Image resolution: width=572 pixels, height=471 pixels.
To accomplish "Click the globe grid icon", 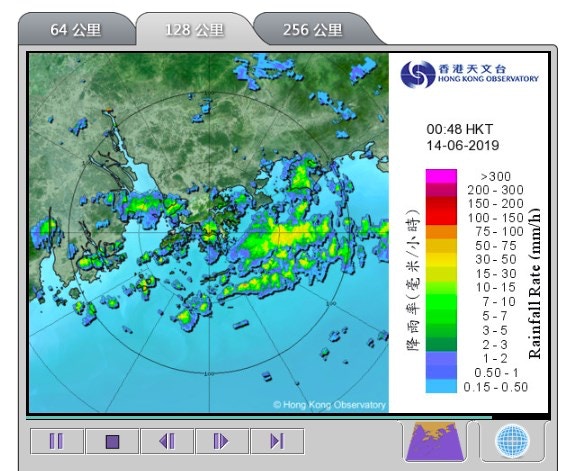I will [x=512, y=441].
